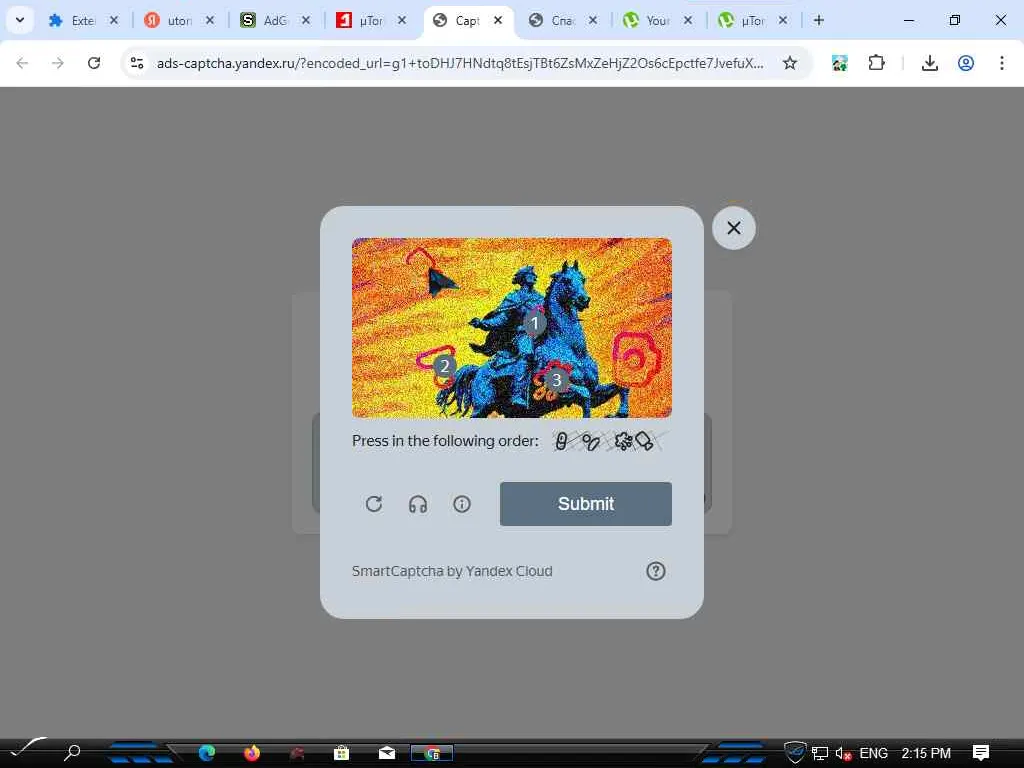Click the muted volume tray icon
The width and height of the screenshot is (1024, 768).
tap(843, 754)
